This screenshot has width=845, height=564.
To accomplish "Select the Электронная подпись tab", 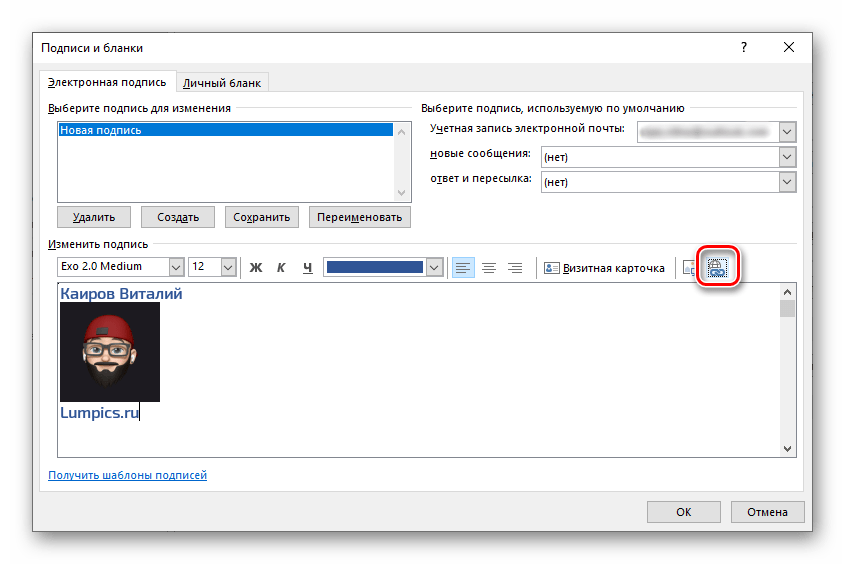I will click(107, 82).
